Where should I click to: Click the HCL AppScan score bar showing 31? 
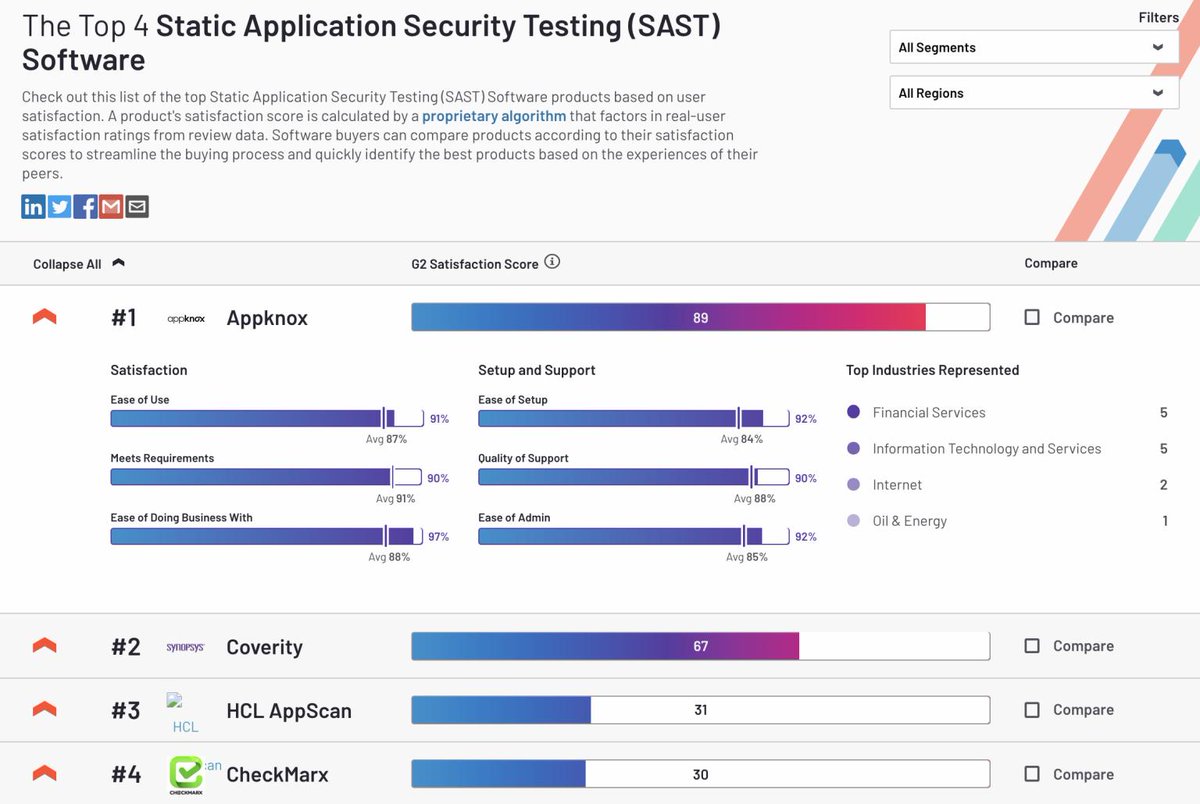click(700, 710)
